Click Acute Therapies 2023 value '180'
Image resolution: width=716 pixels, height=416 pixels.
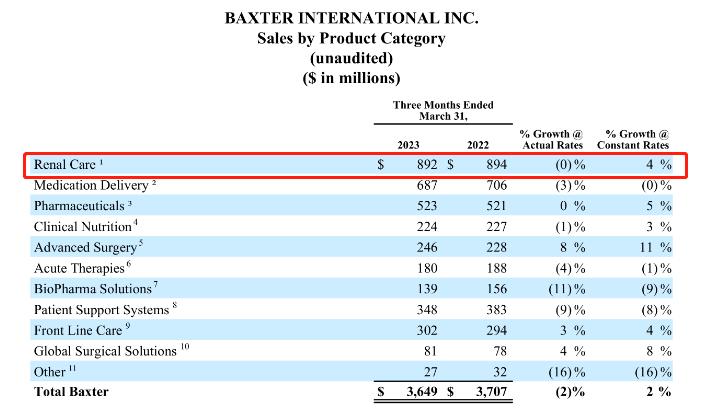point(427,268)
